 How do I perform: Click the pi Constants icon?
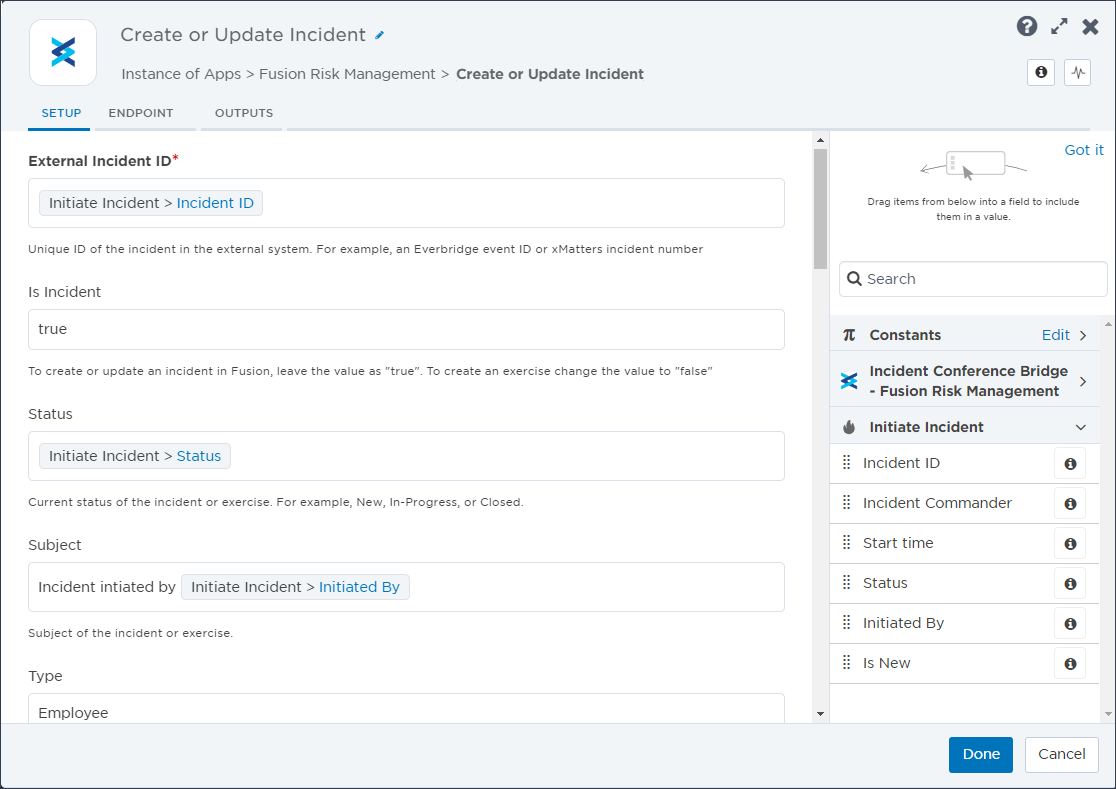(849, 335)
